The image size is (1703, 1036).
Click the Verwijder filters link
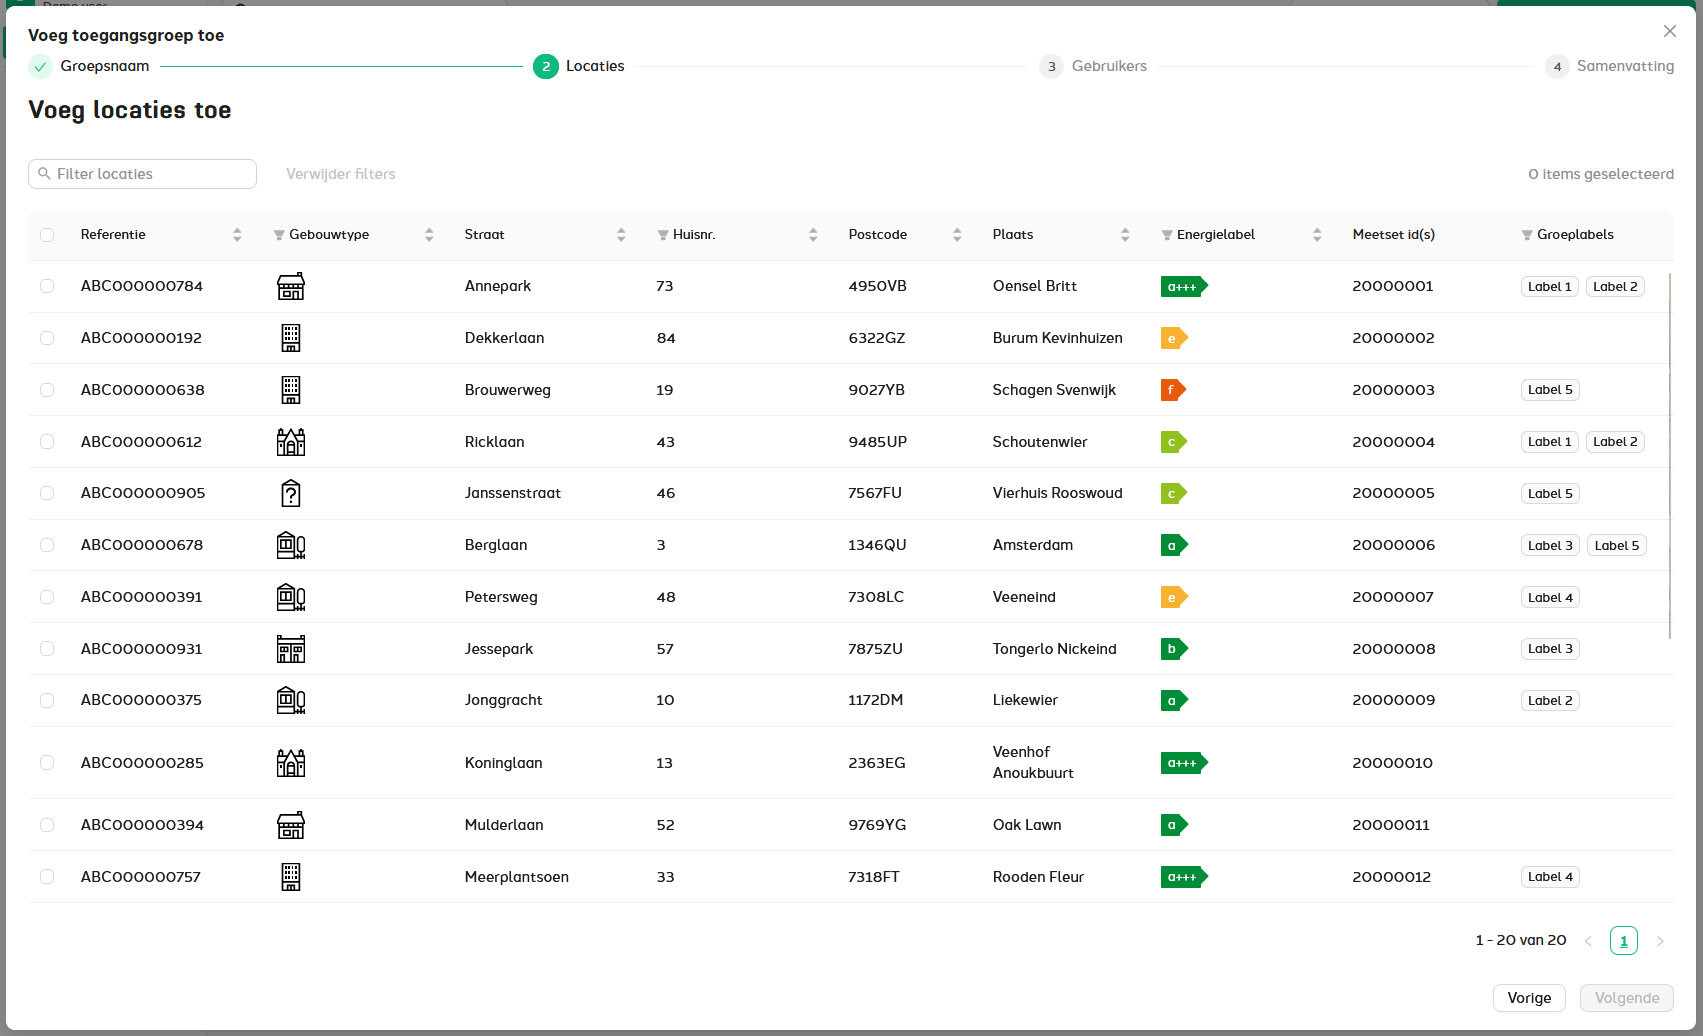click(340, 174)
